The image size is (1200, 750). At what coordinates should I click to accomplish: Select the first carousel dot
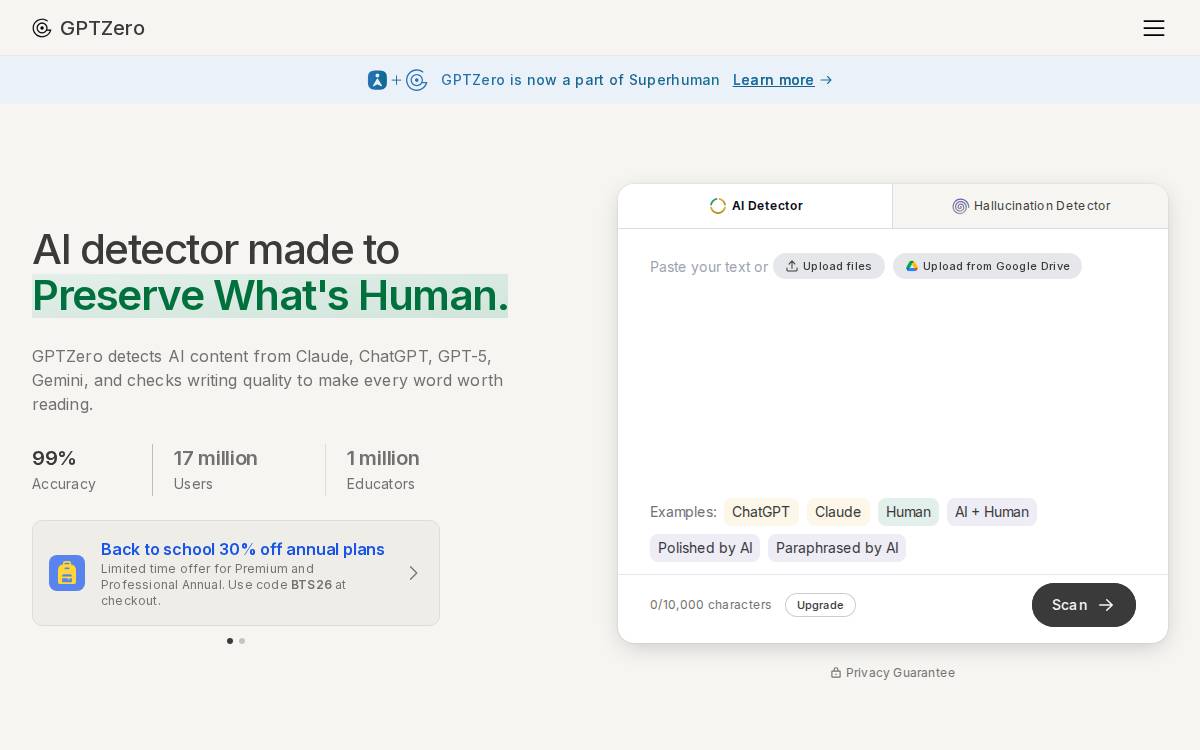click(x=230, y=641)
